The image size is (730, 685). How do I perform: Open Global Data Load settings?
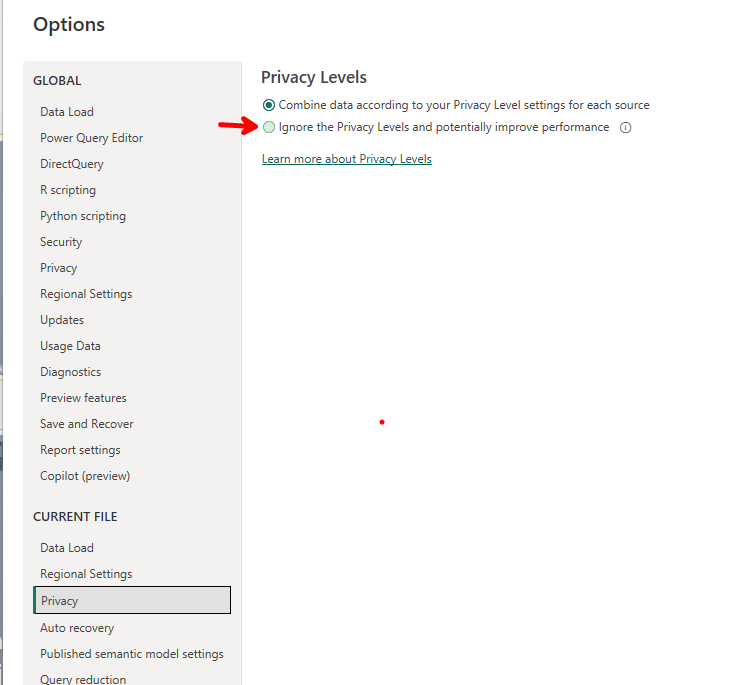(x=67, y=112)
